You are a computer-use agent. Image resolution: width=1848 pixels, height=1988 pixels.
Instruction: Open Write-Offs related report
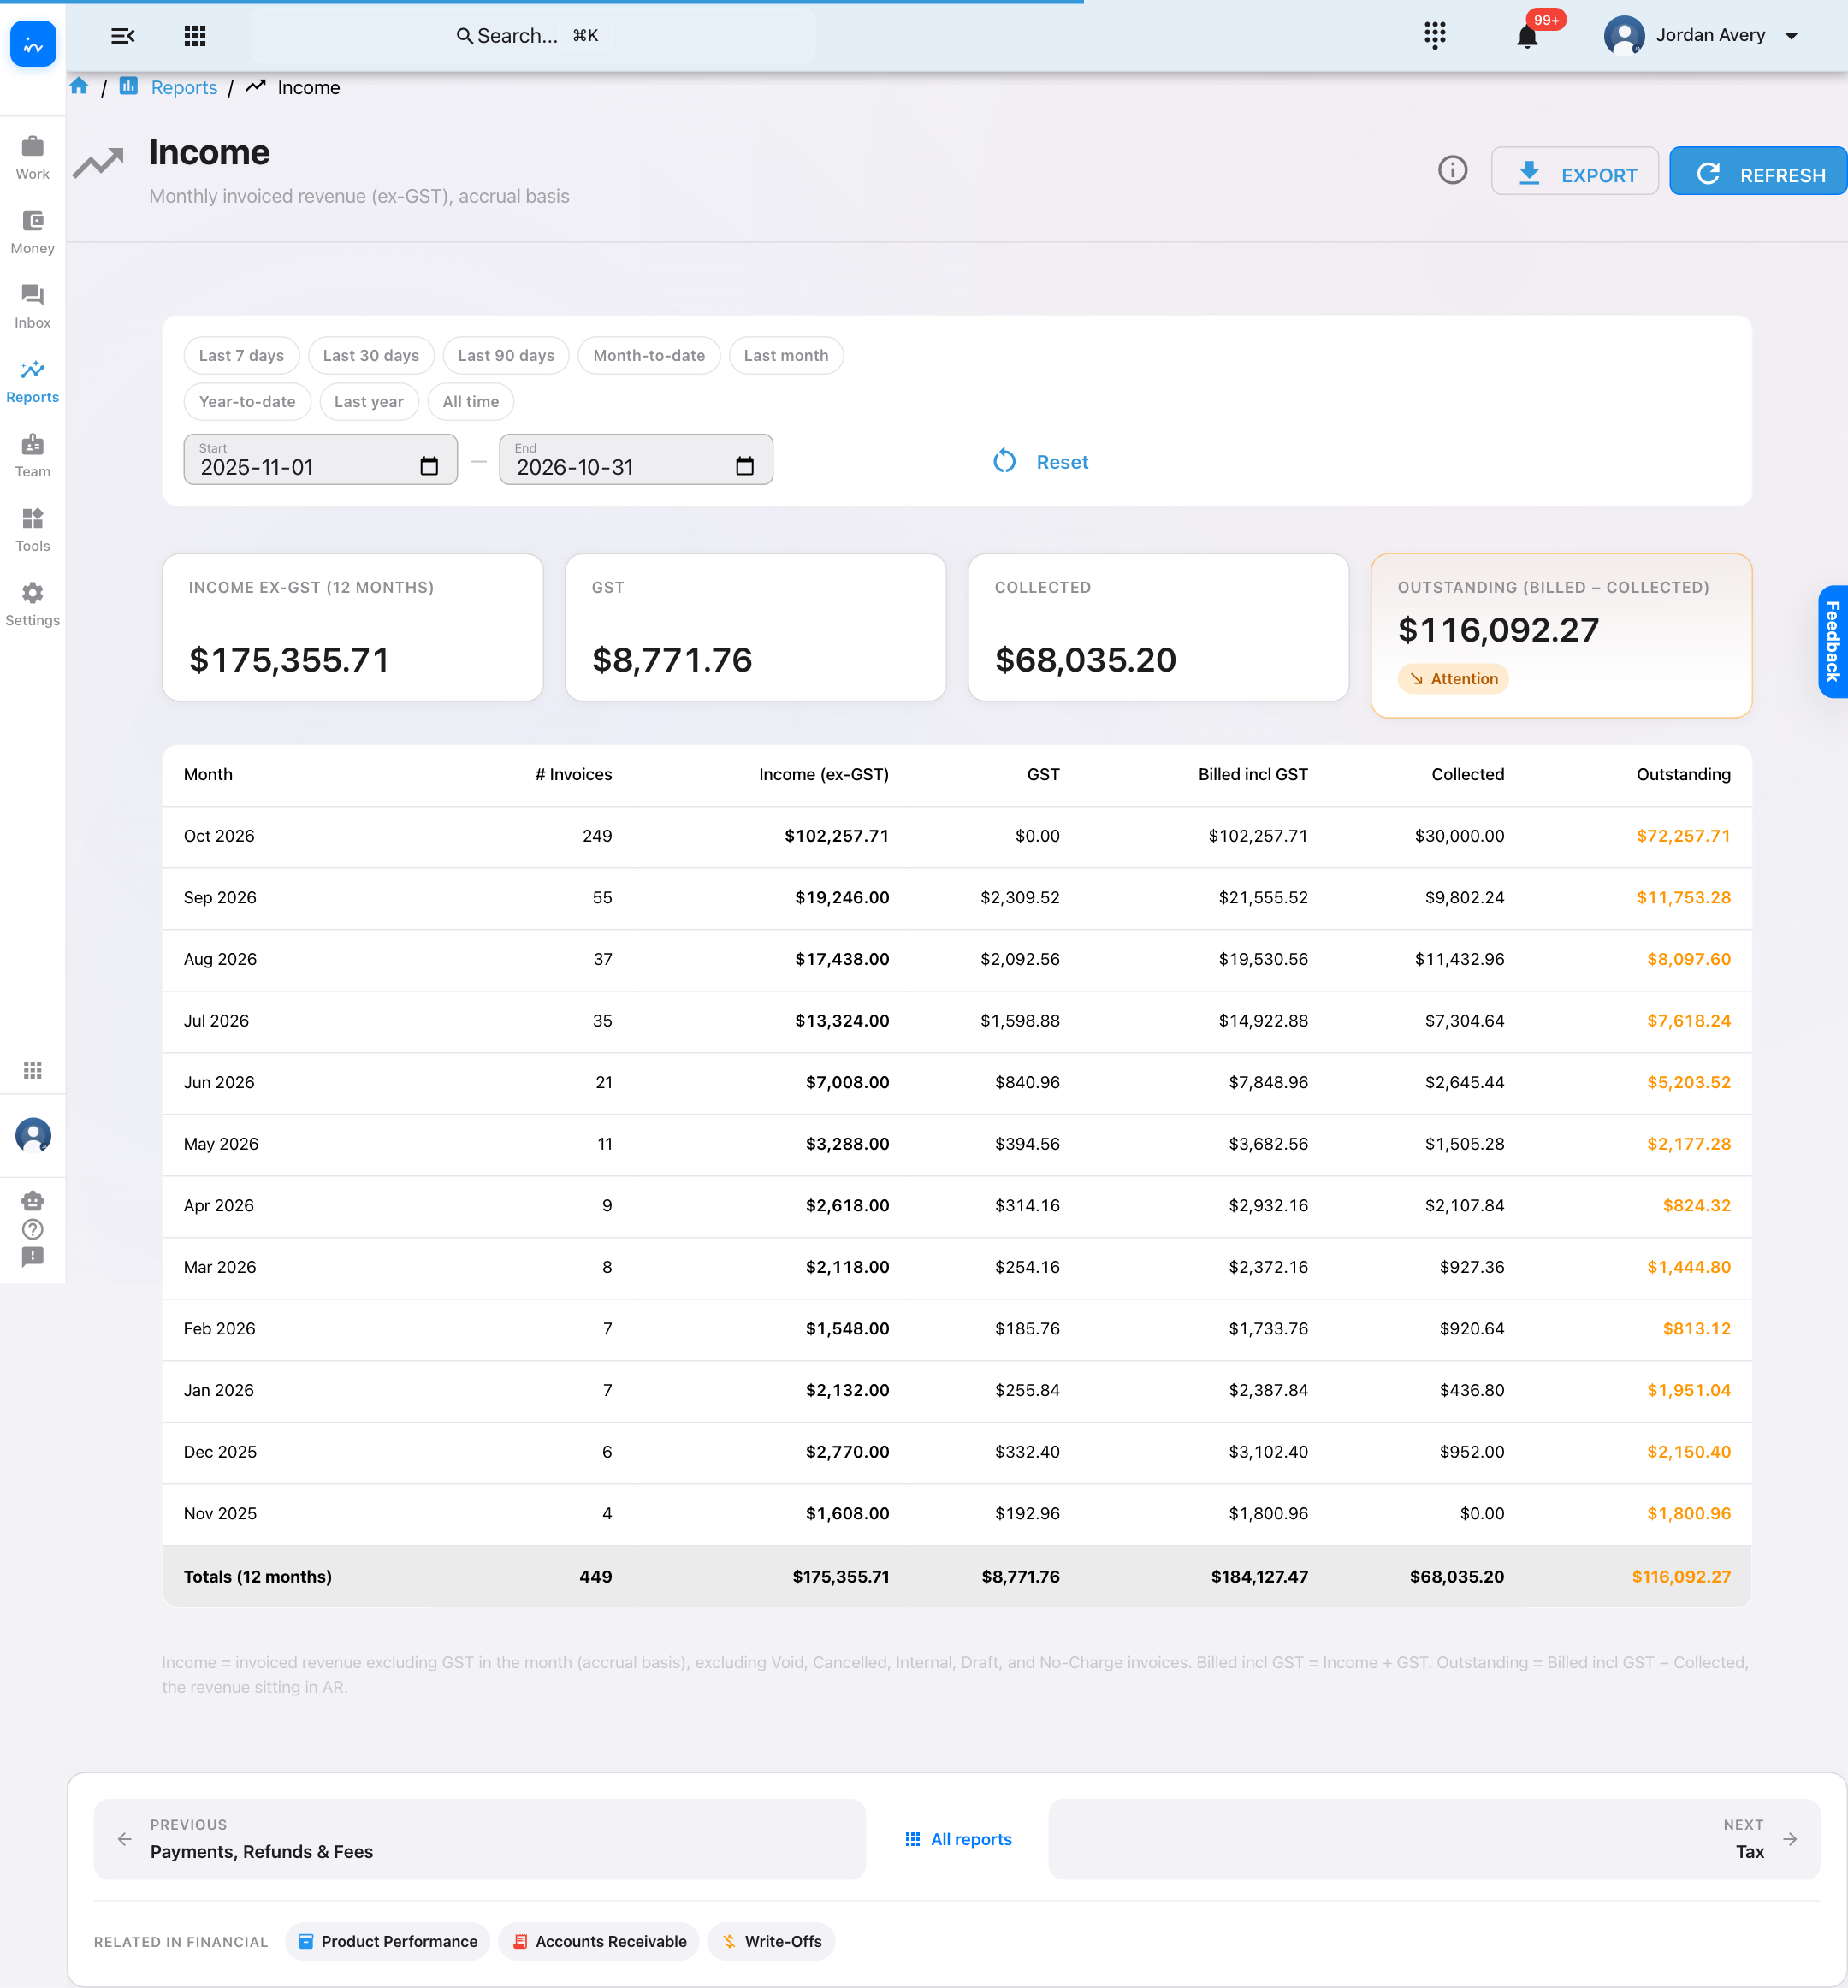pyautogui.click(x=771, y=1941)
